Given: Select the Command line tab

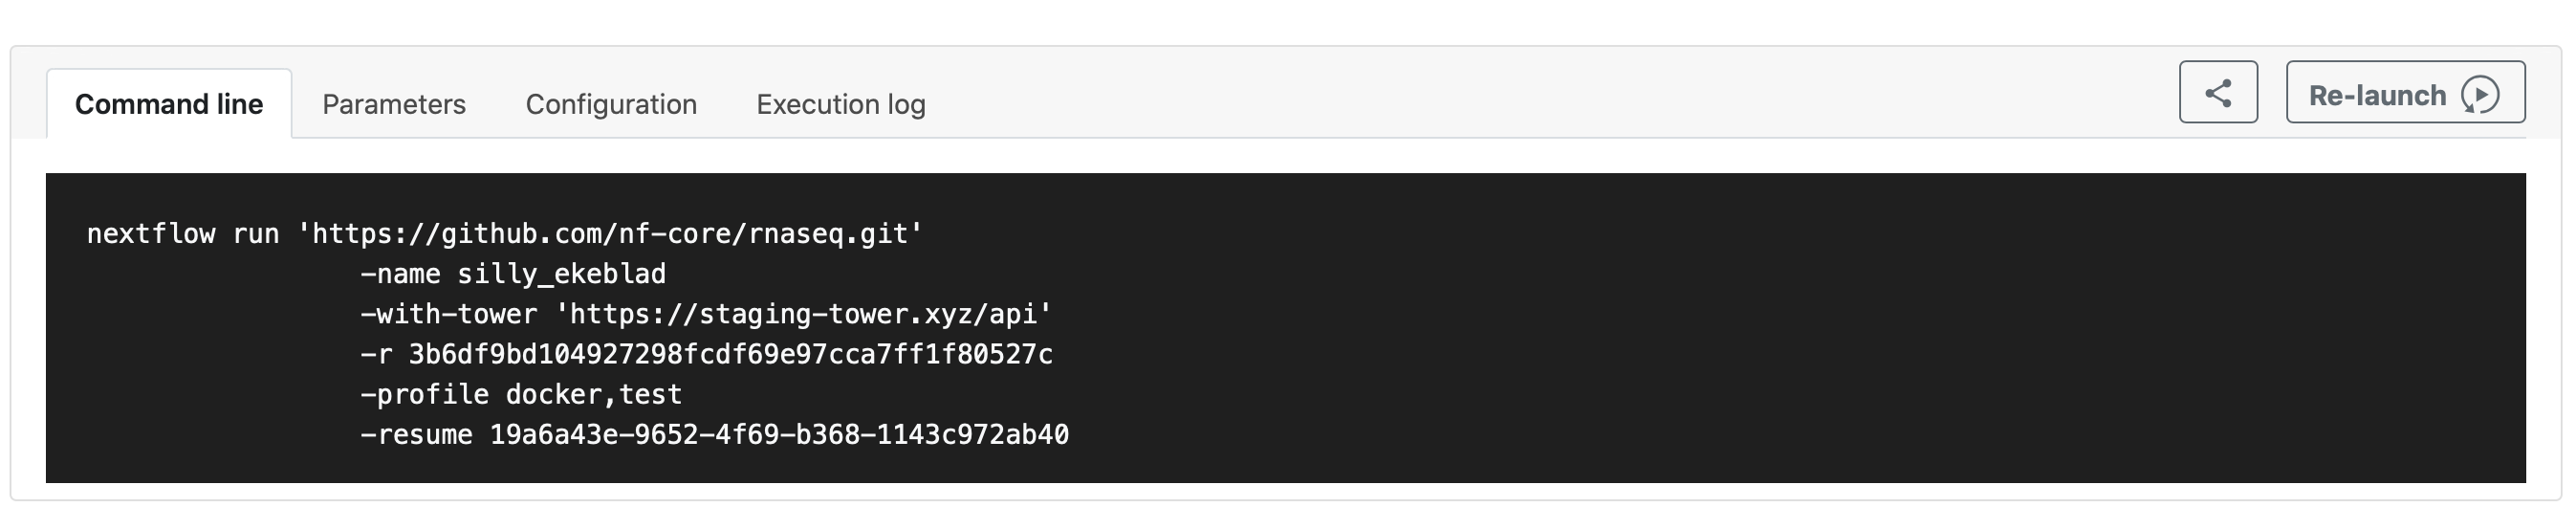Looking at the screenshot, I should (169, 104).
